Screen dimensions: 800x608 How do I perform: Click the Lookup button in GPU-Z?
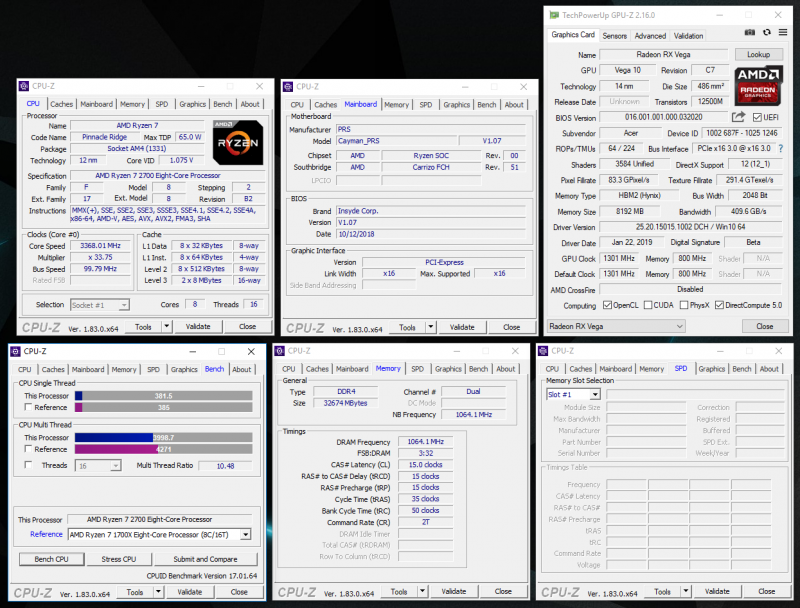coord(759,54)
